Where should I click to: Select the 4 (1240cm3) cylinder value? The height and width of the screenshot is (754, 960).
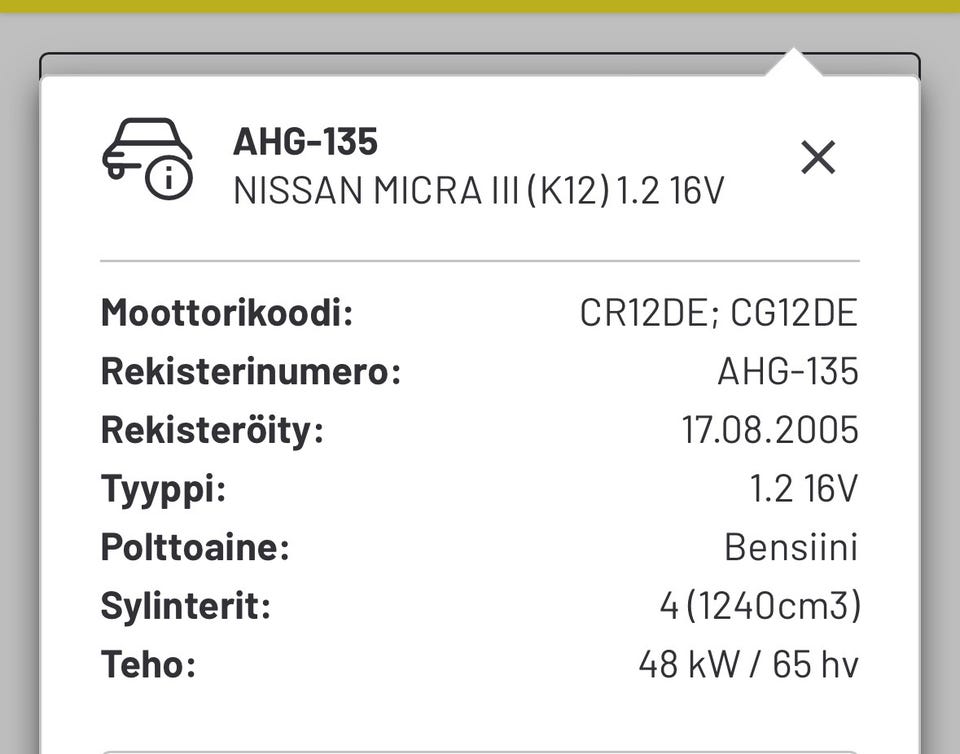pos(760,607)
